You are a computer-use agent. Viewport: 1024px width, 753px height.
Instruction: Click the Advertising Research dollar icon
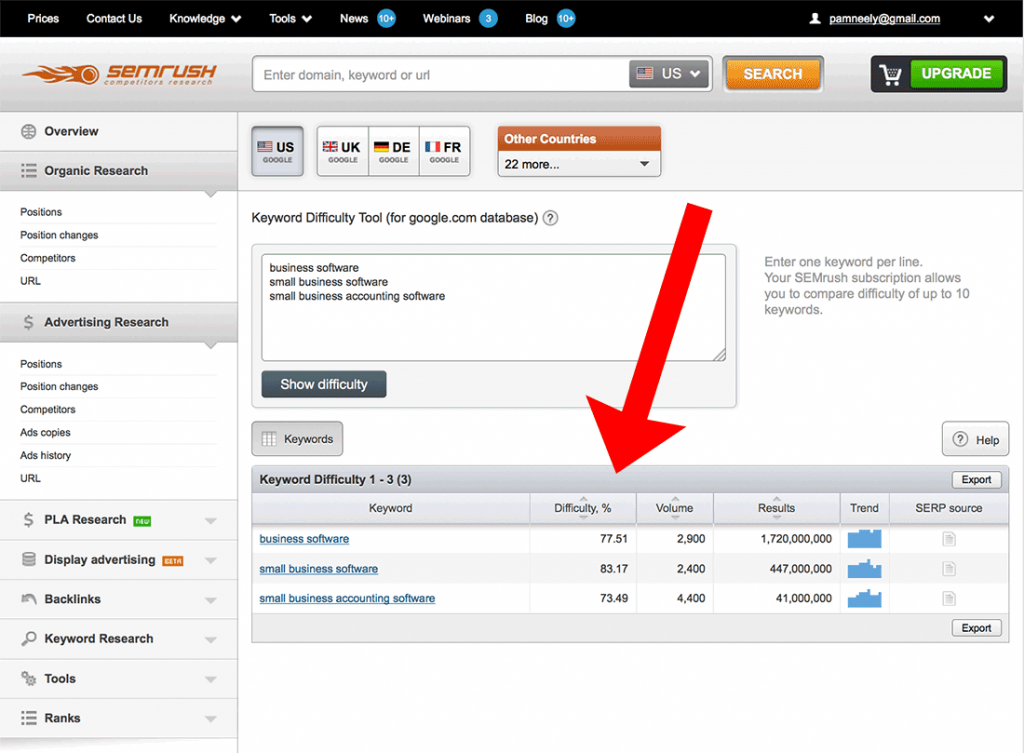28,322
